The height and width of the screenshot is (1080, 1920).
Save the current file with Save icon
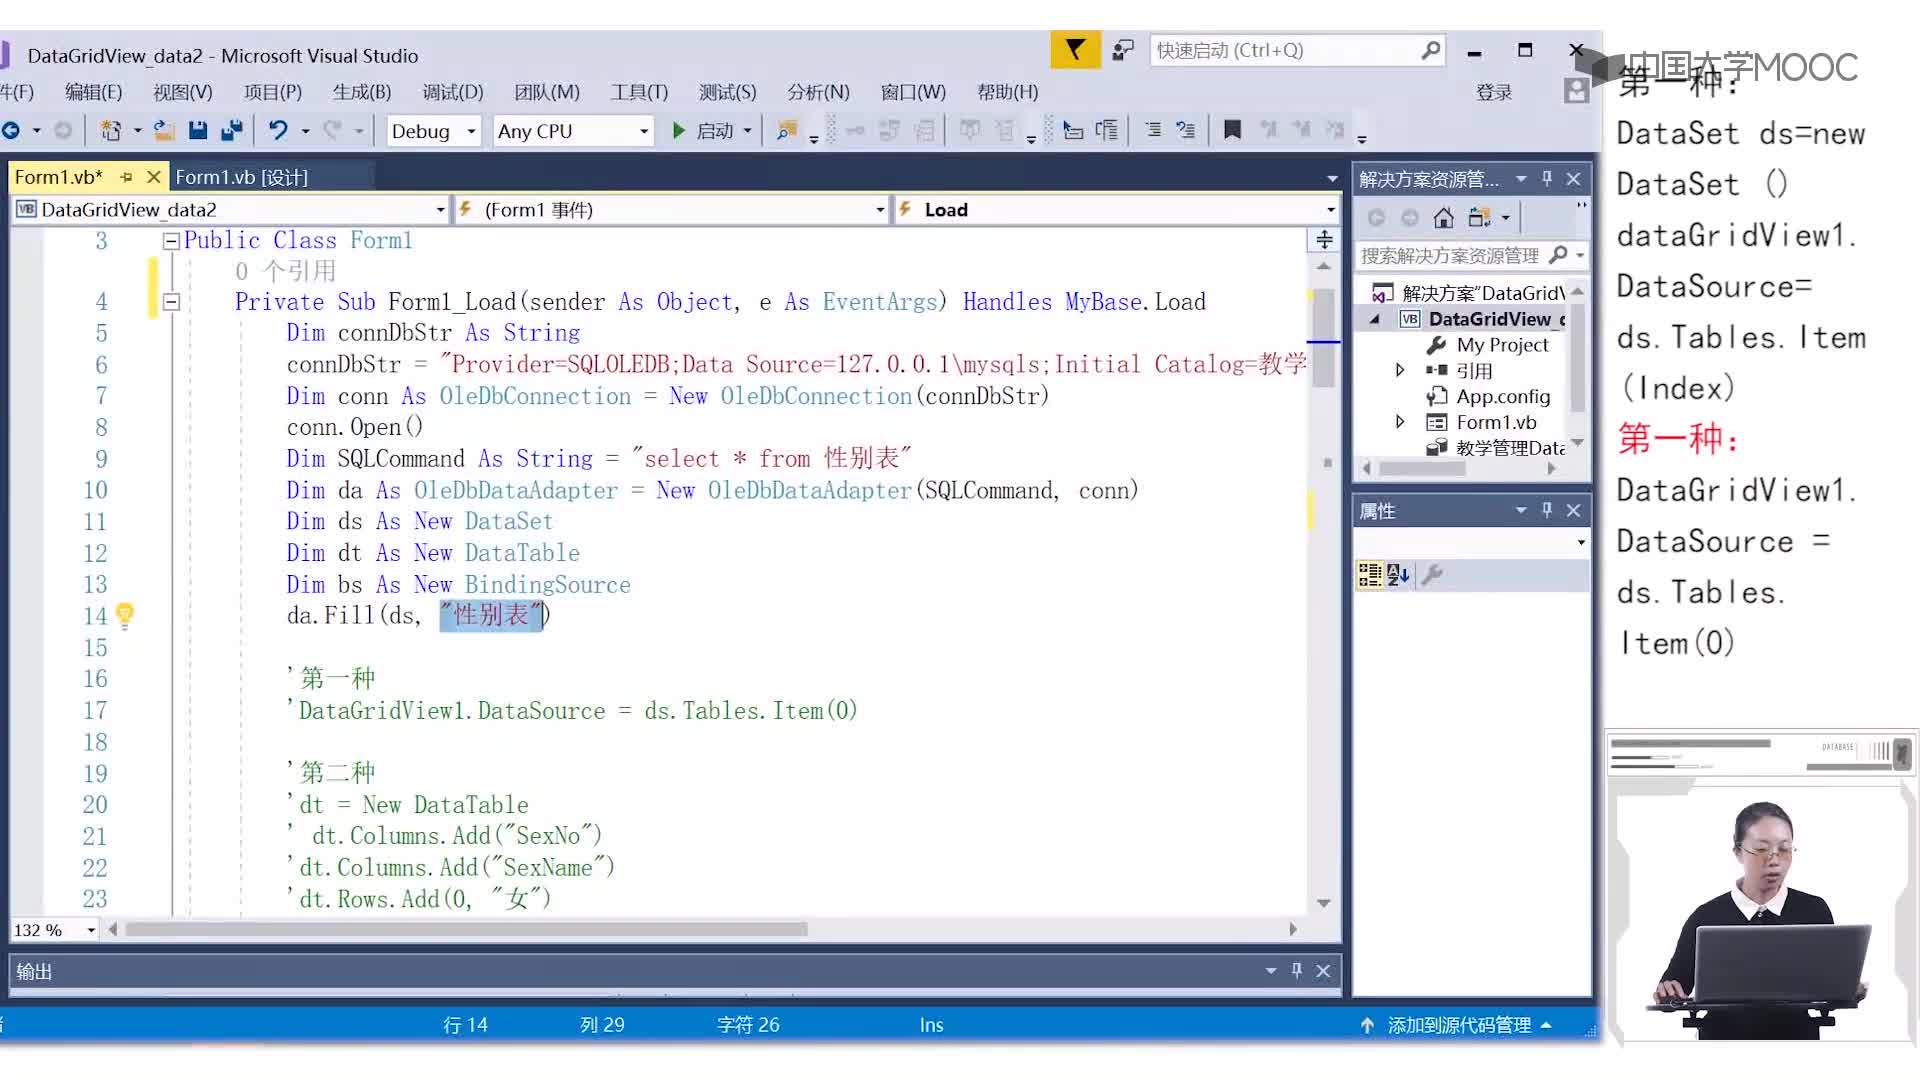(x=197, y=130)
